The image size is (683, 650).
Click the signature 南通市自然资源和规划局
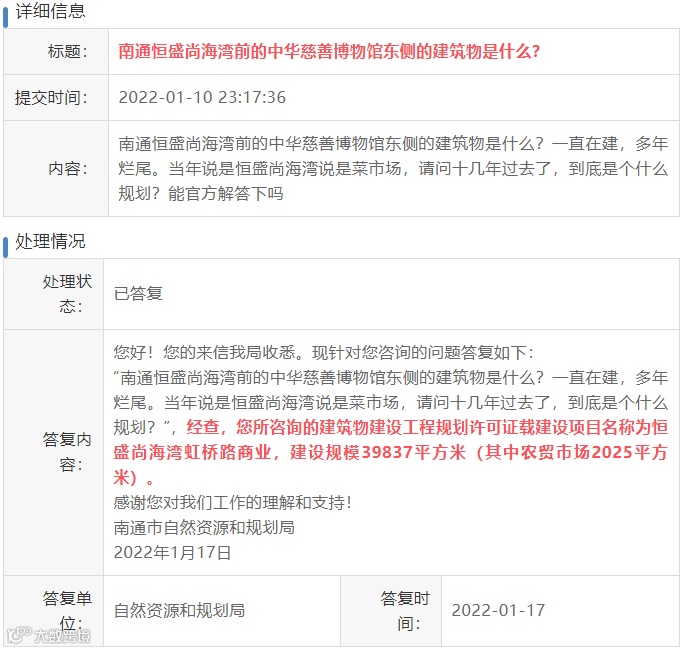(x=204, y=528)
